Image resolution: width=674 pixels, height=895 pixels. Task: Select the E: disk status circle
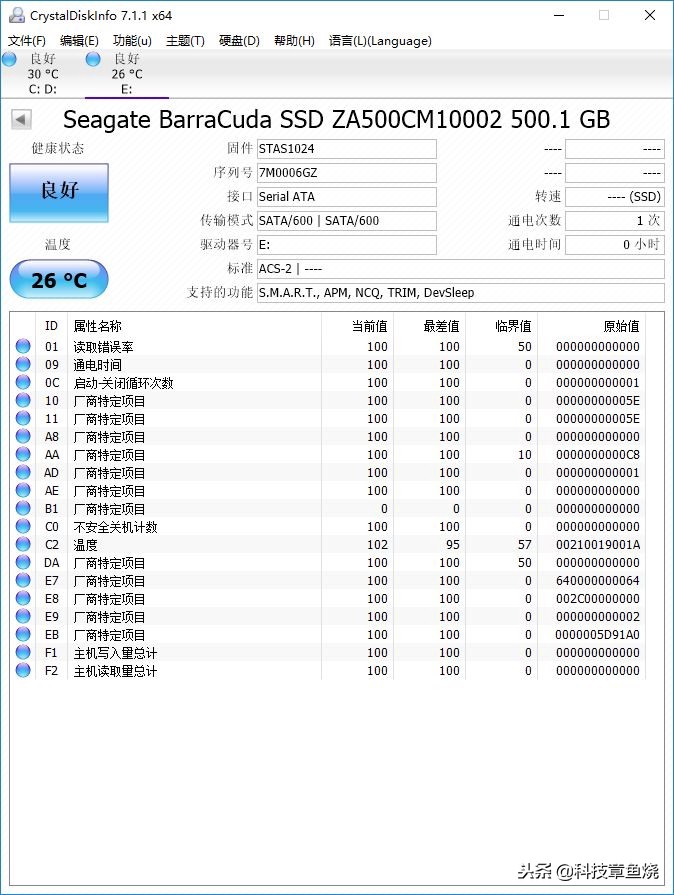(92, 58)
